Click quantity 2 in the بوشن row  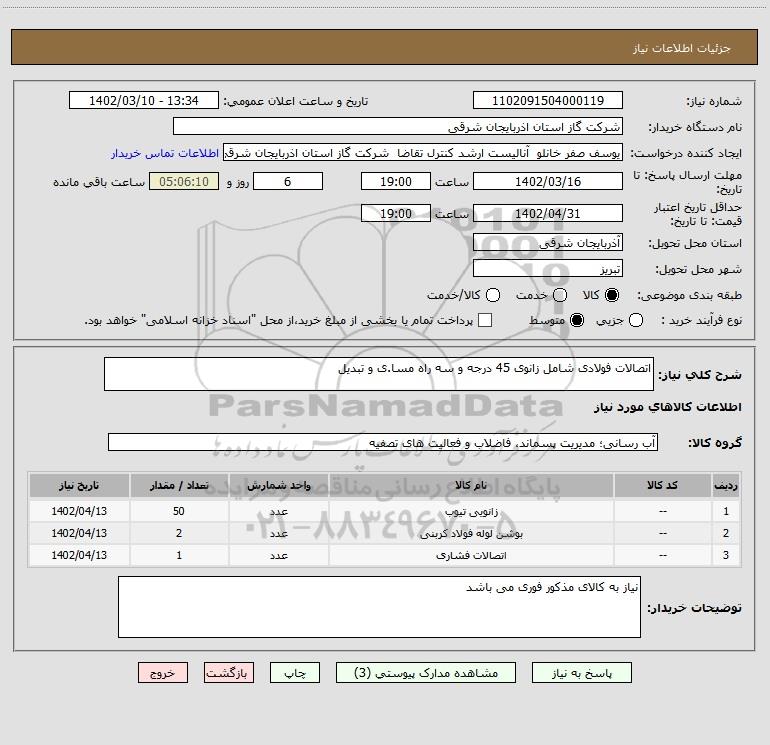point(179,533)
